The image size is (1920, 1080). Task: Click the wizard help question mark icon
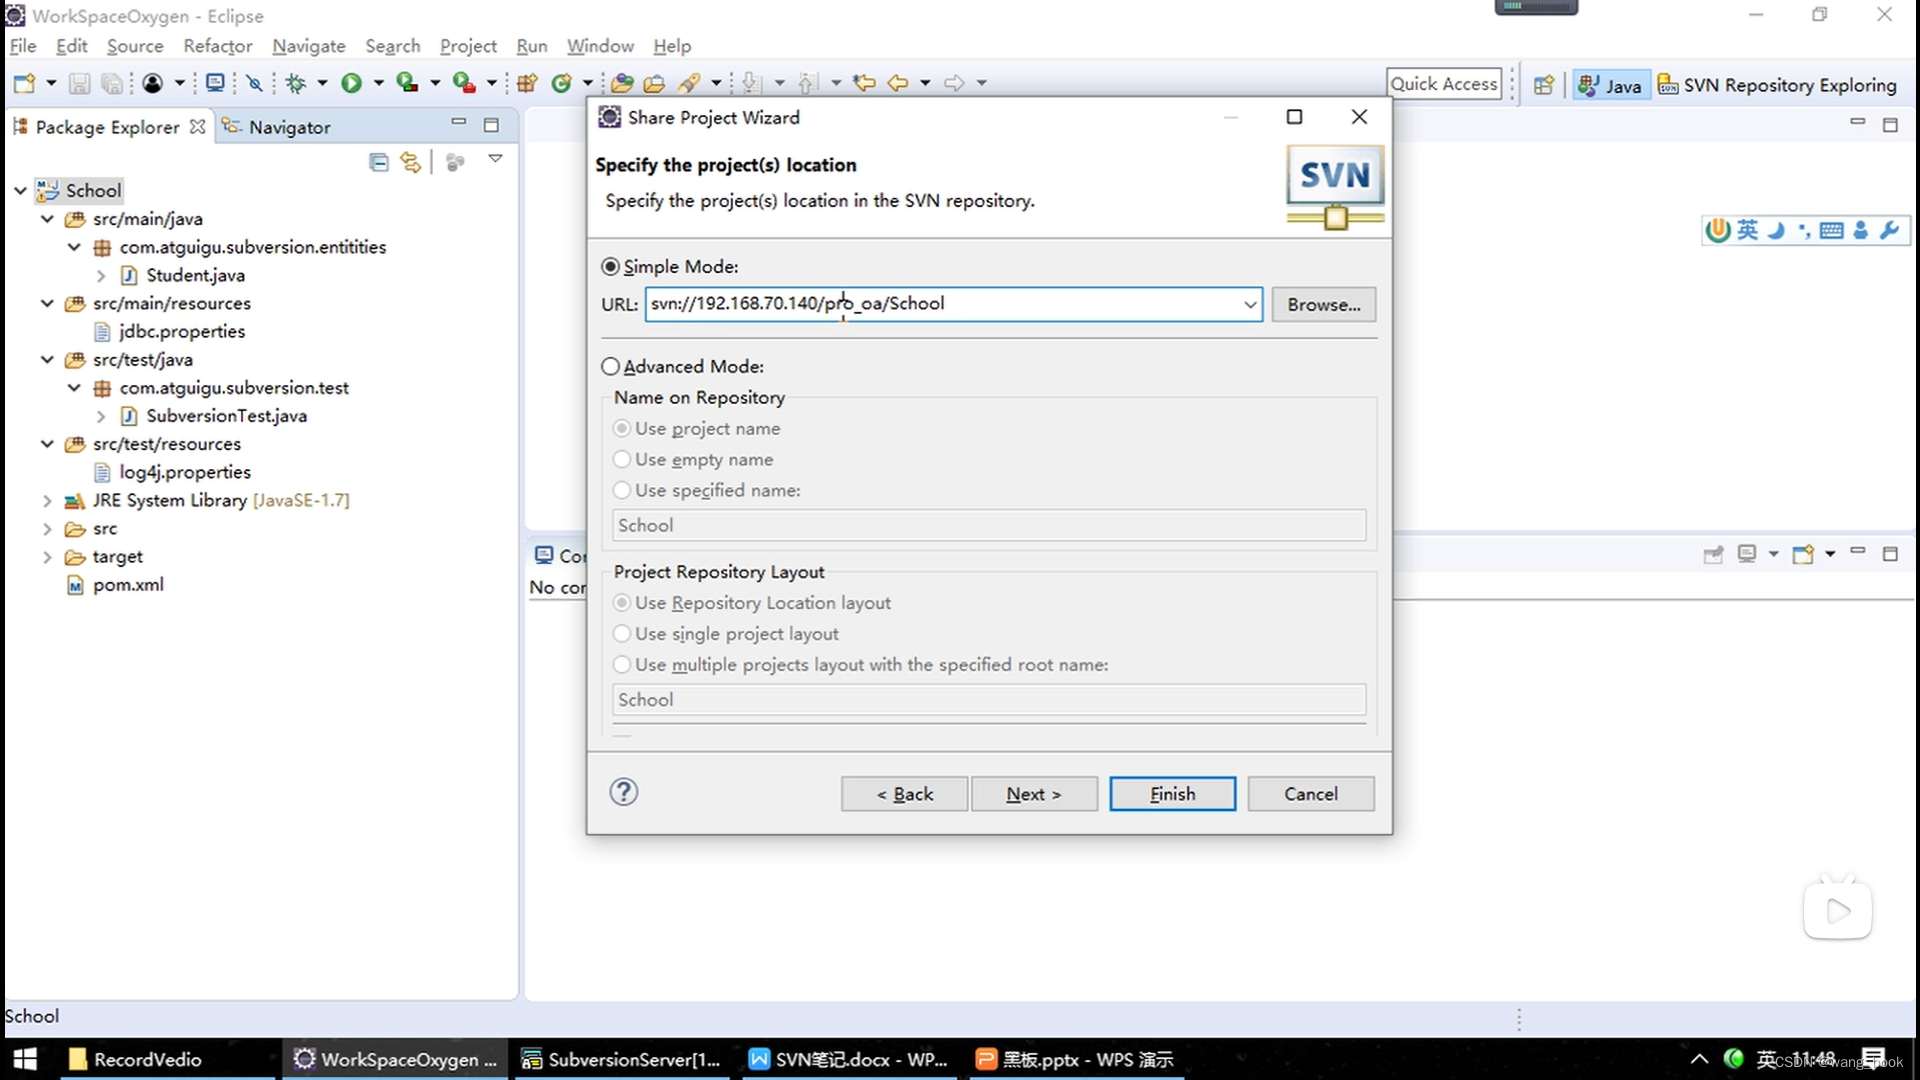click(x=624, y=793)
